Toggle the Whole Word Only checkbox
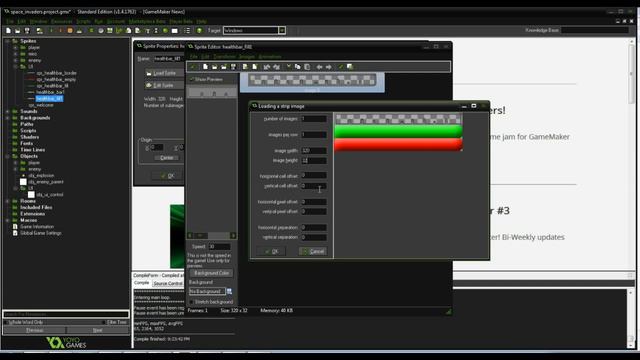The width and height of the screenshot is (640, 360). tap(6, 322)
